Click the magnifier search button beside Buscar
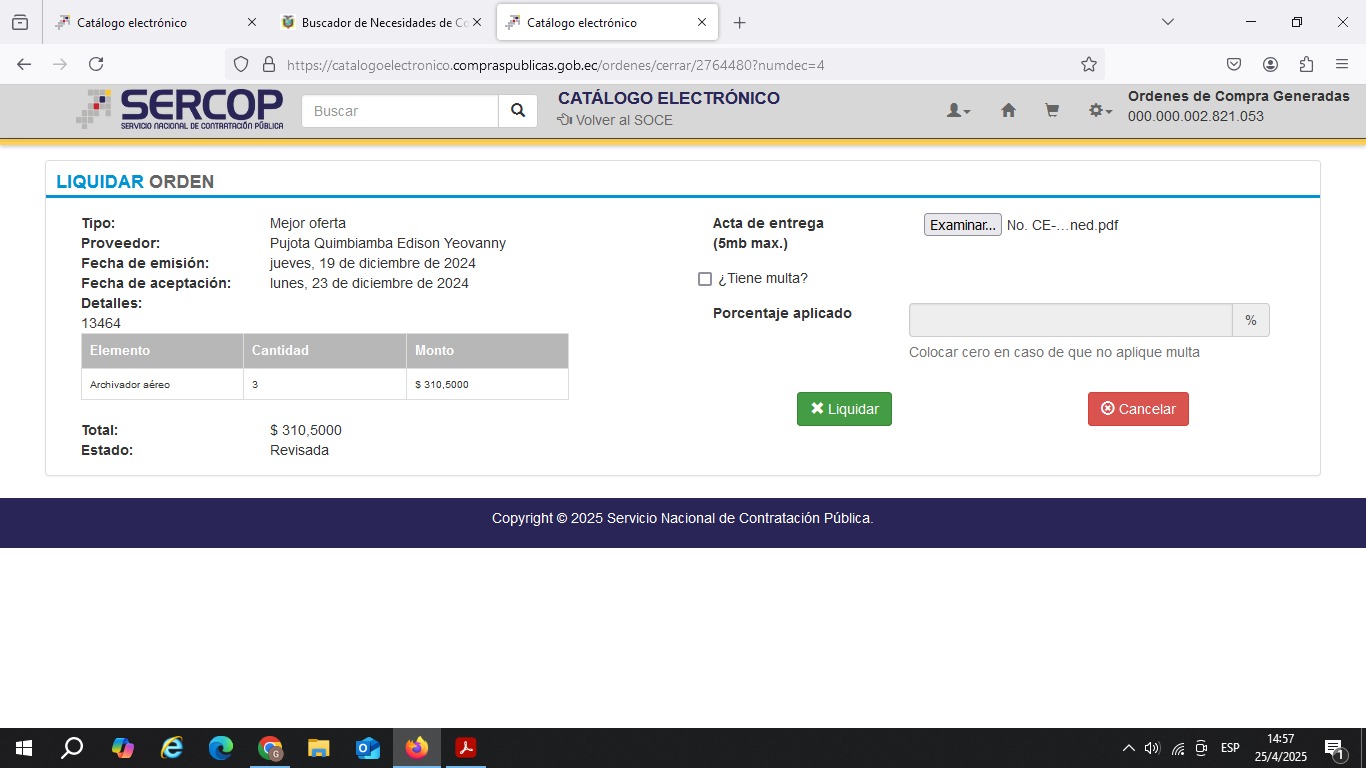This screenshot has height=768, width=1366. (x=517, y=111)
